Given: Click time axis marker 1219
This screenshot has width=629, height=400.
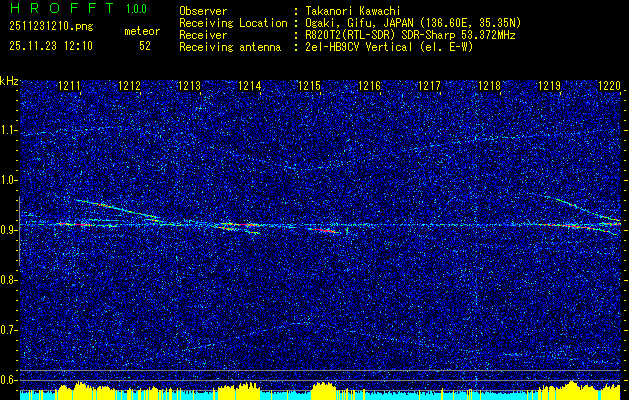Looking at the screenshot, I should click(x=550, y=85).
